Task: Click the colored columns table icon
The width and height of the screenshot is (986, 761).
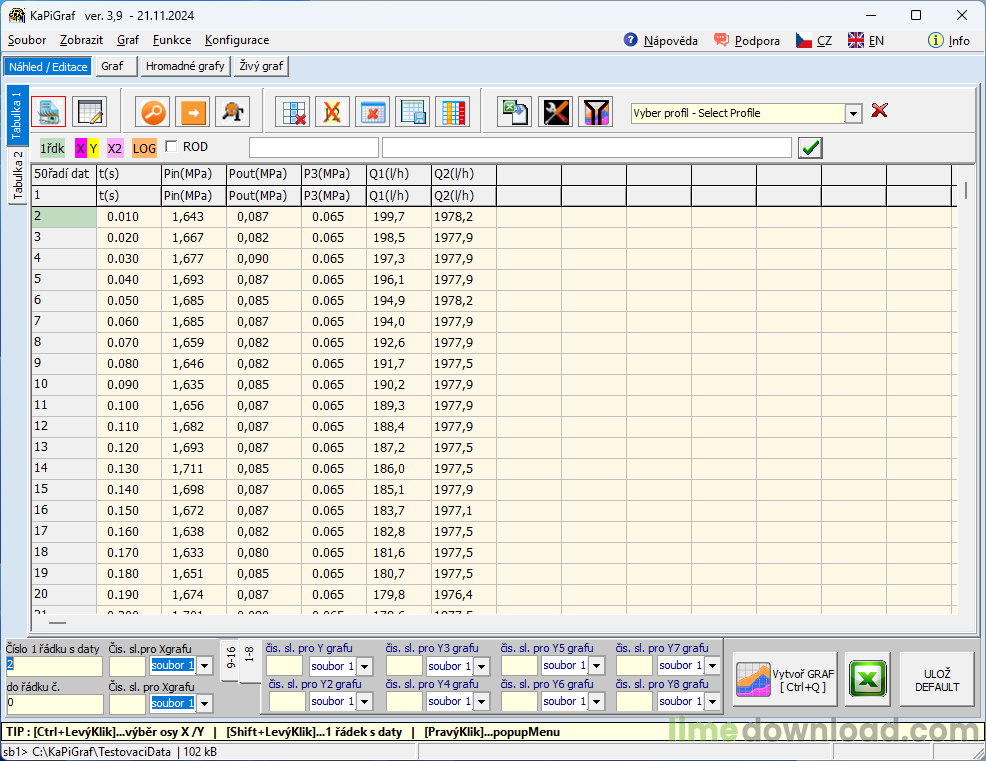Action: [x=452, y=112]
